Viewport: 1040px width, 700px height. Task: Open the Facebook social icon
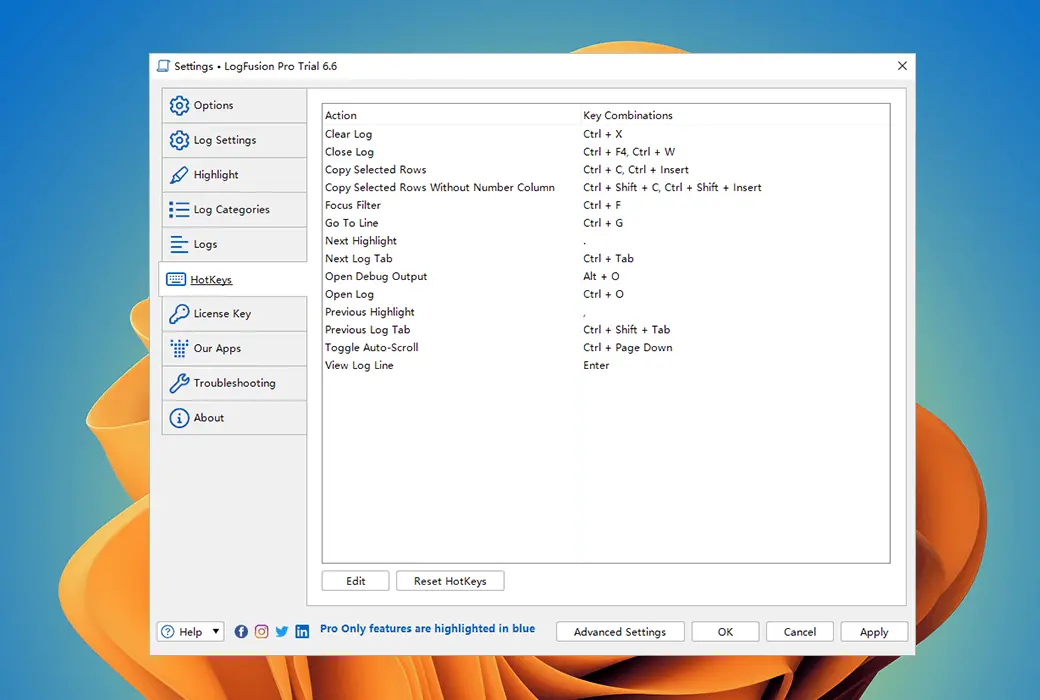pyautogui.click(x=241, y=632)
